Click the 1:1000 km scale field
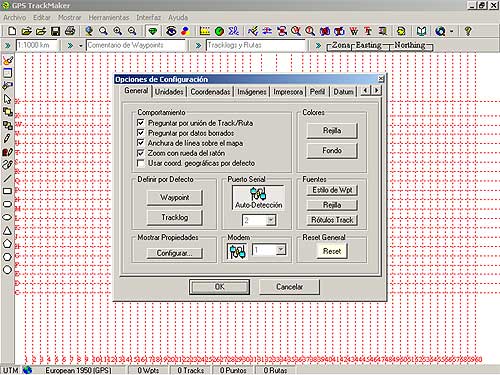 coord(36,45)
